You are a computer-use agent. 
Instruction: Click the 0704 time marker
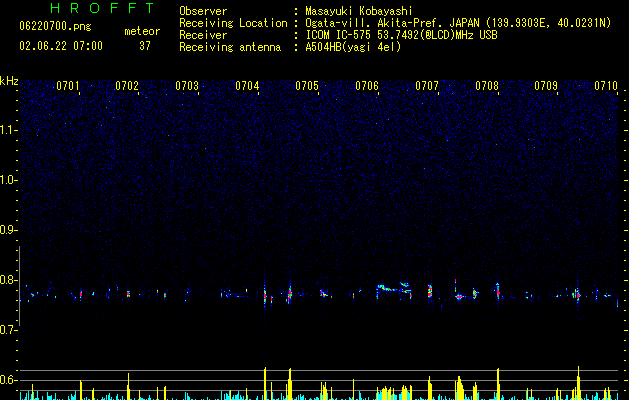(x=247, y=86)
